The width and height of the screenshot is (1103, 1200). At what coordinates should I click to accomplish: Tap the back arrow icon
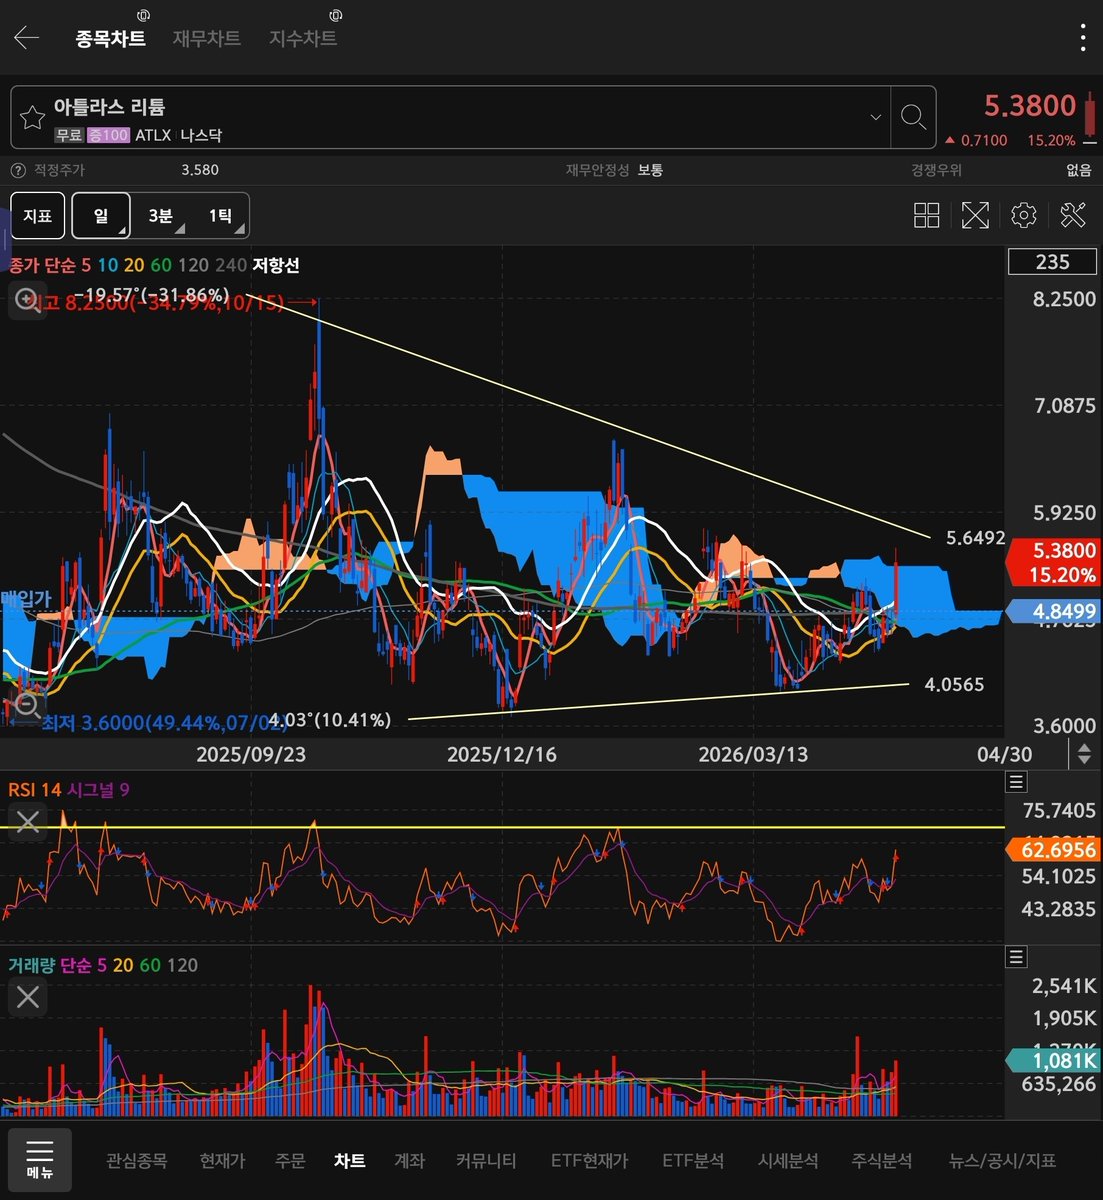click(x=26, y=38)
